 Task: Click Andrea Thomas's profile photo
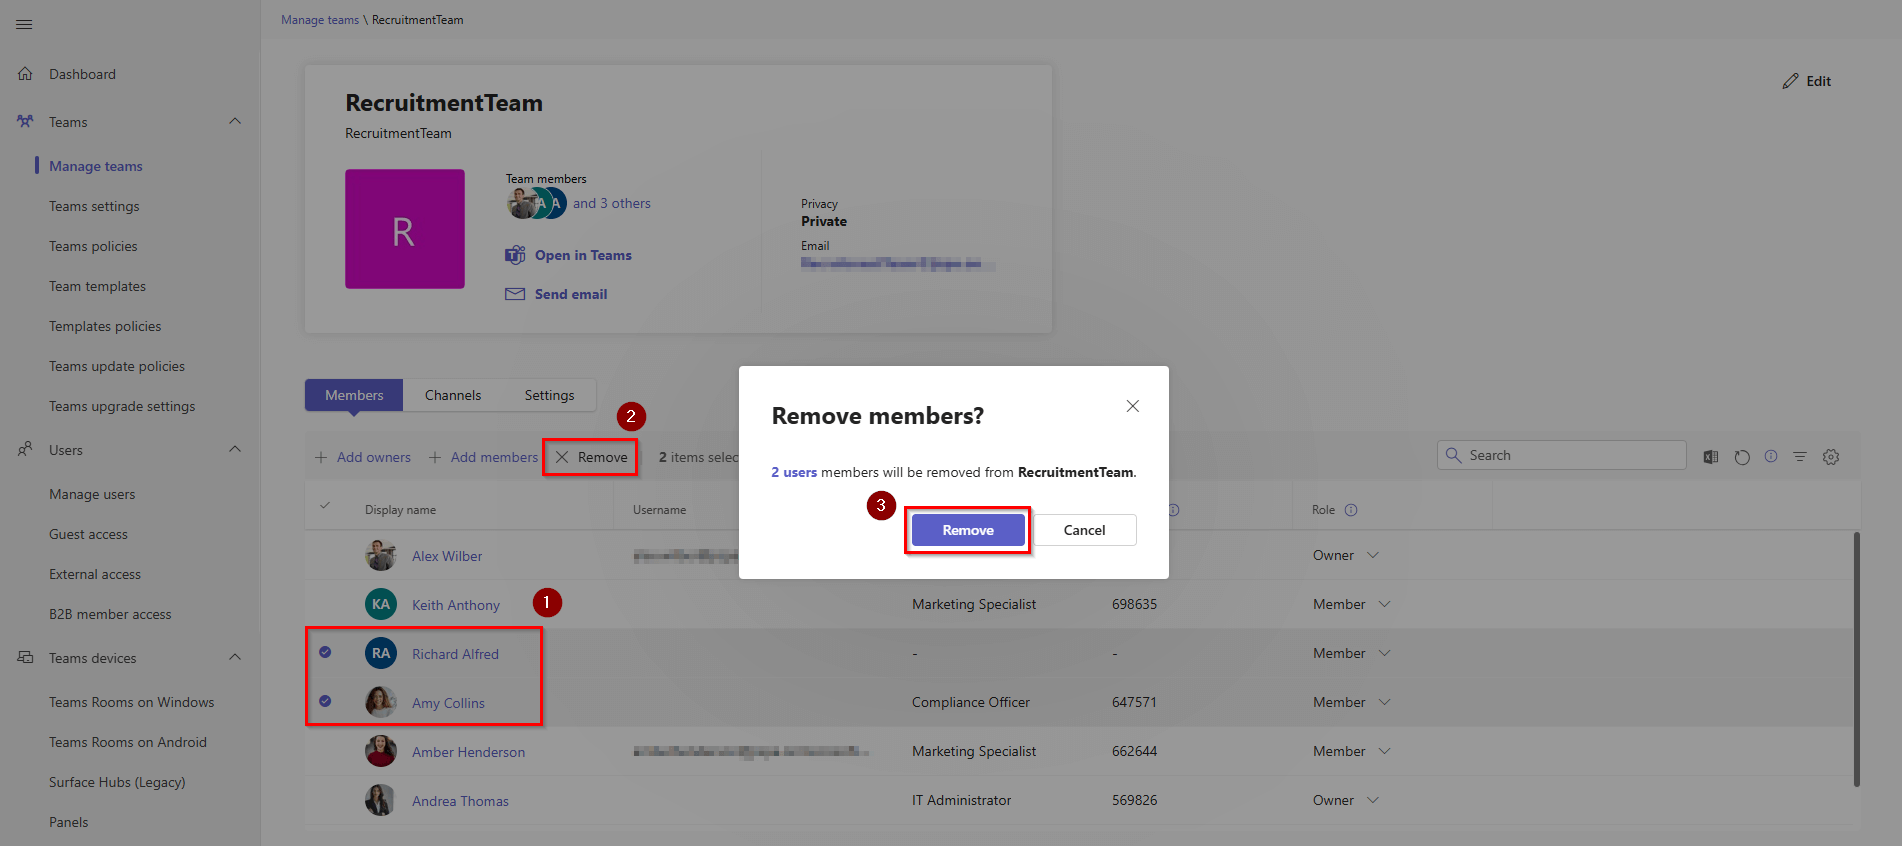(381, 800)
